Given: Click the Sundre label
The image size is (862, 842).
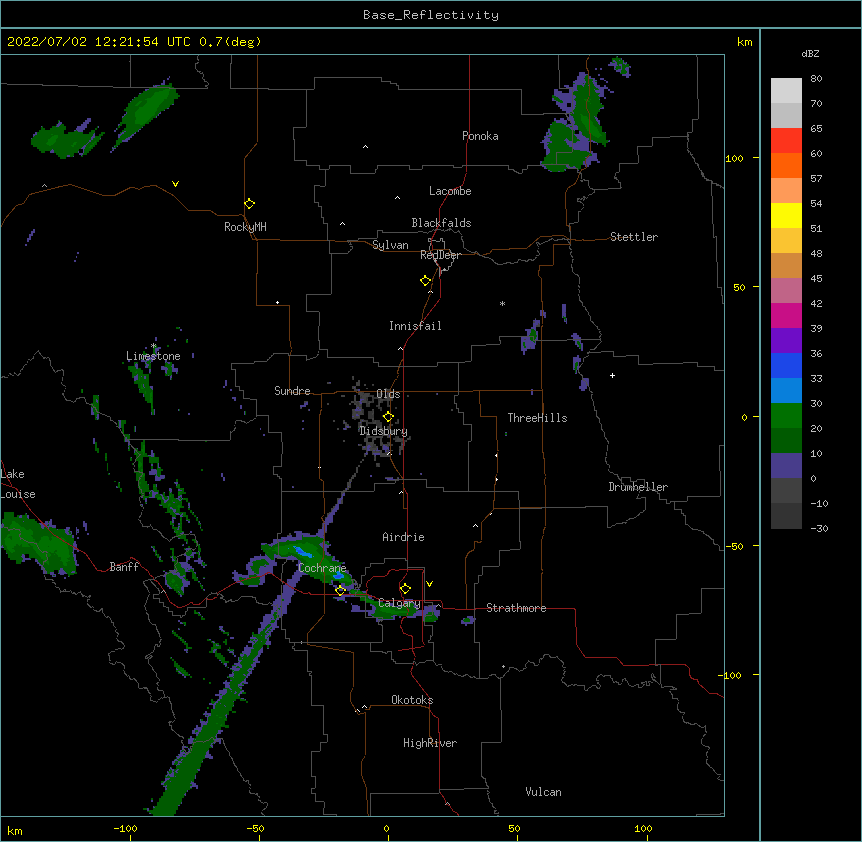Looking at the screenshot, I should 292,391.
